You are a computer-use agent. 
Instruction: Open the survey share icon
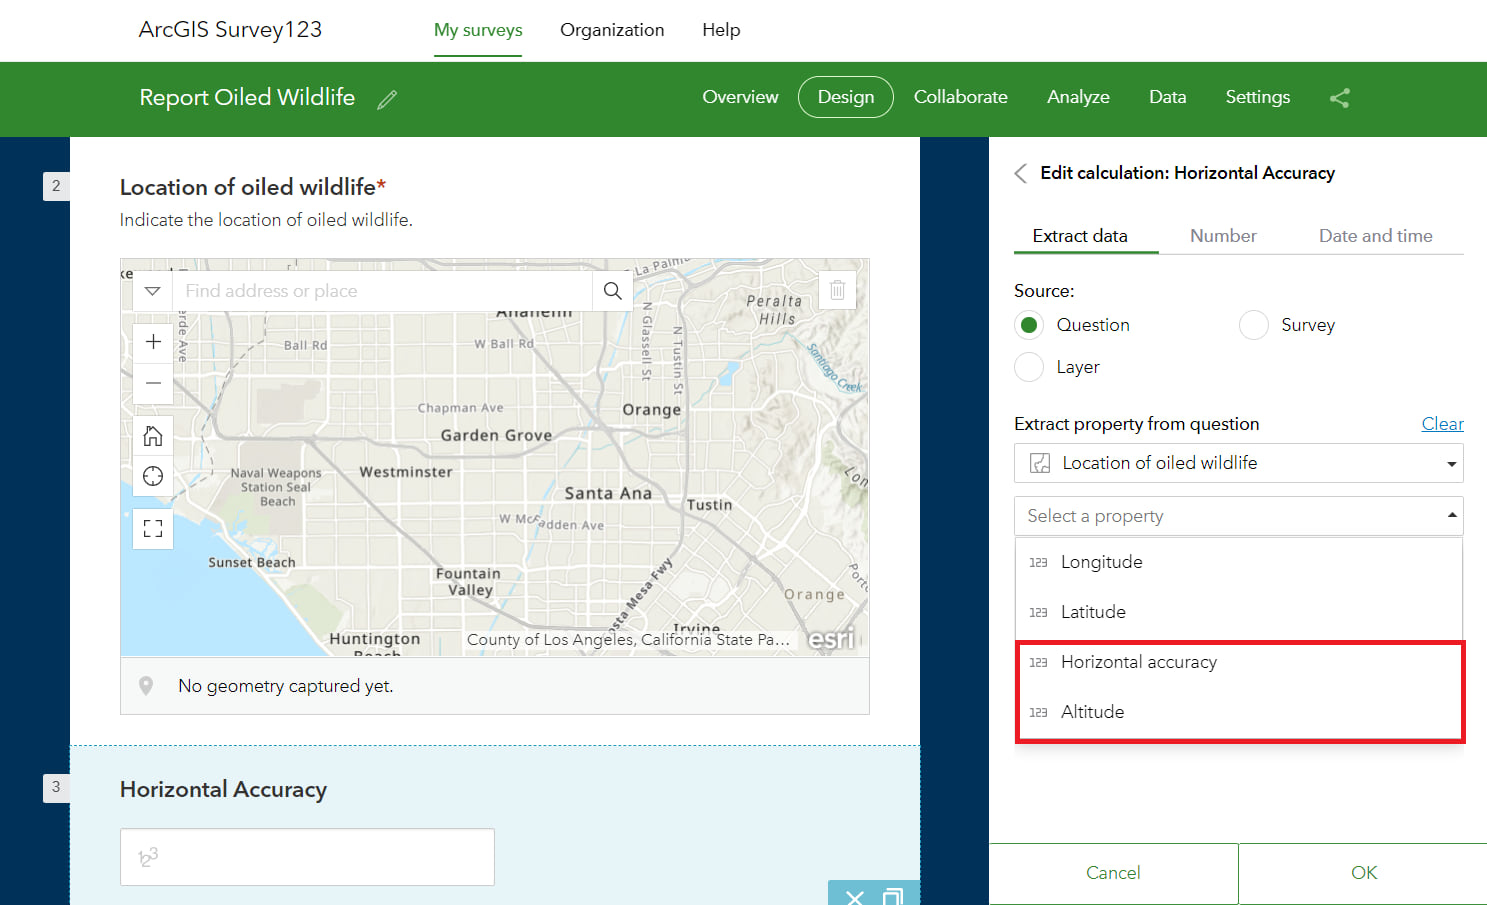pyautogui.click(x=1340, y=99)
